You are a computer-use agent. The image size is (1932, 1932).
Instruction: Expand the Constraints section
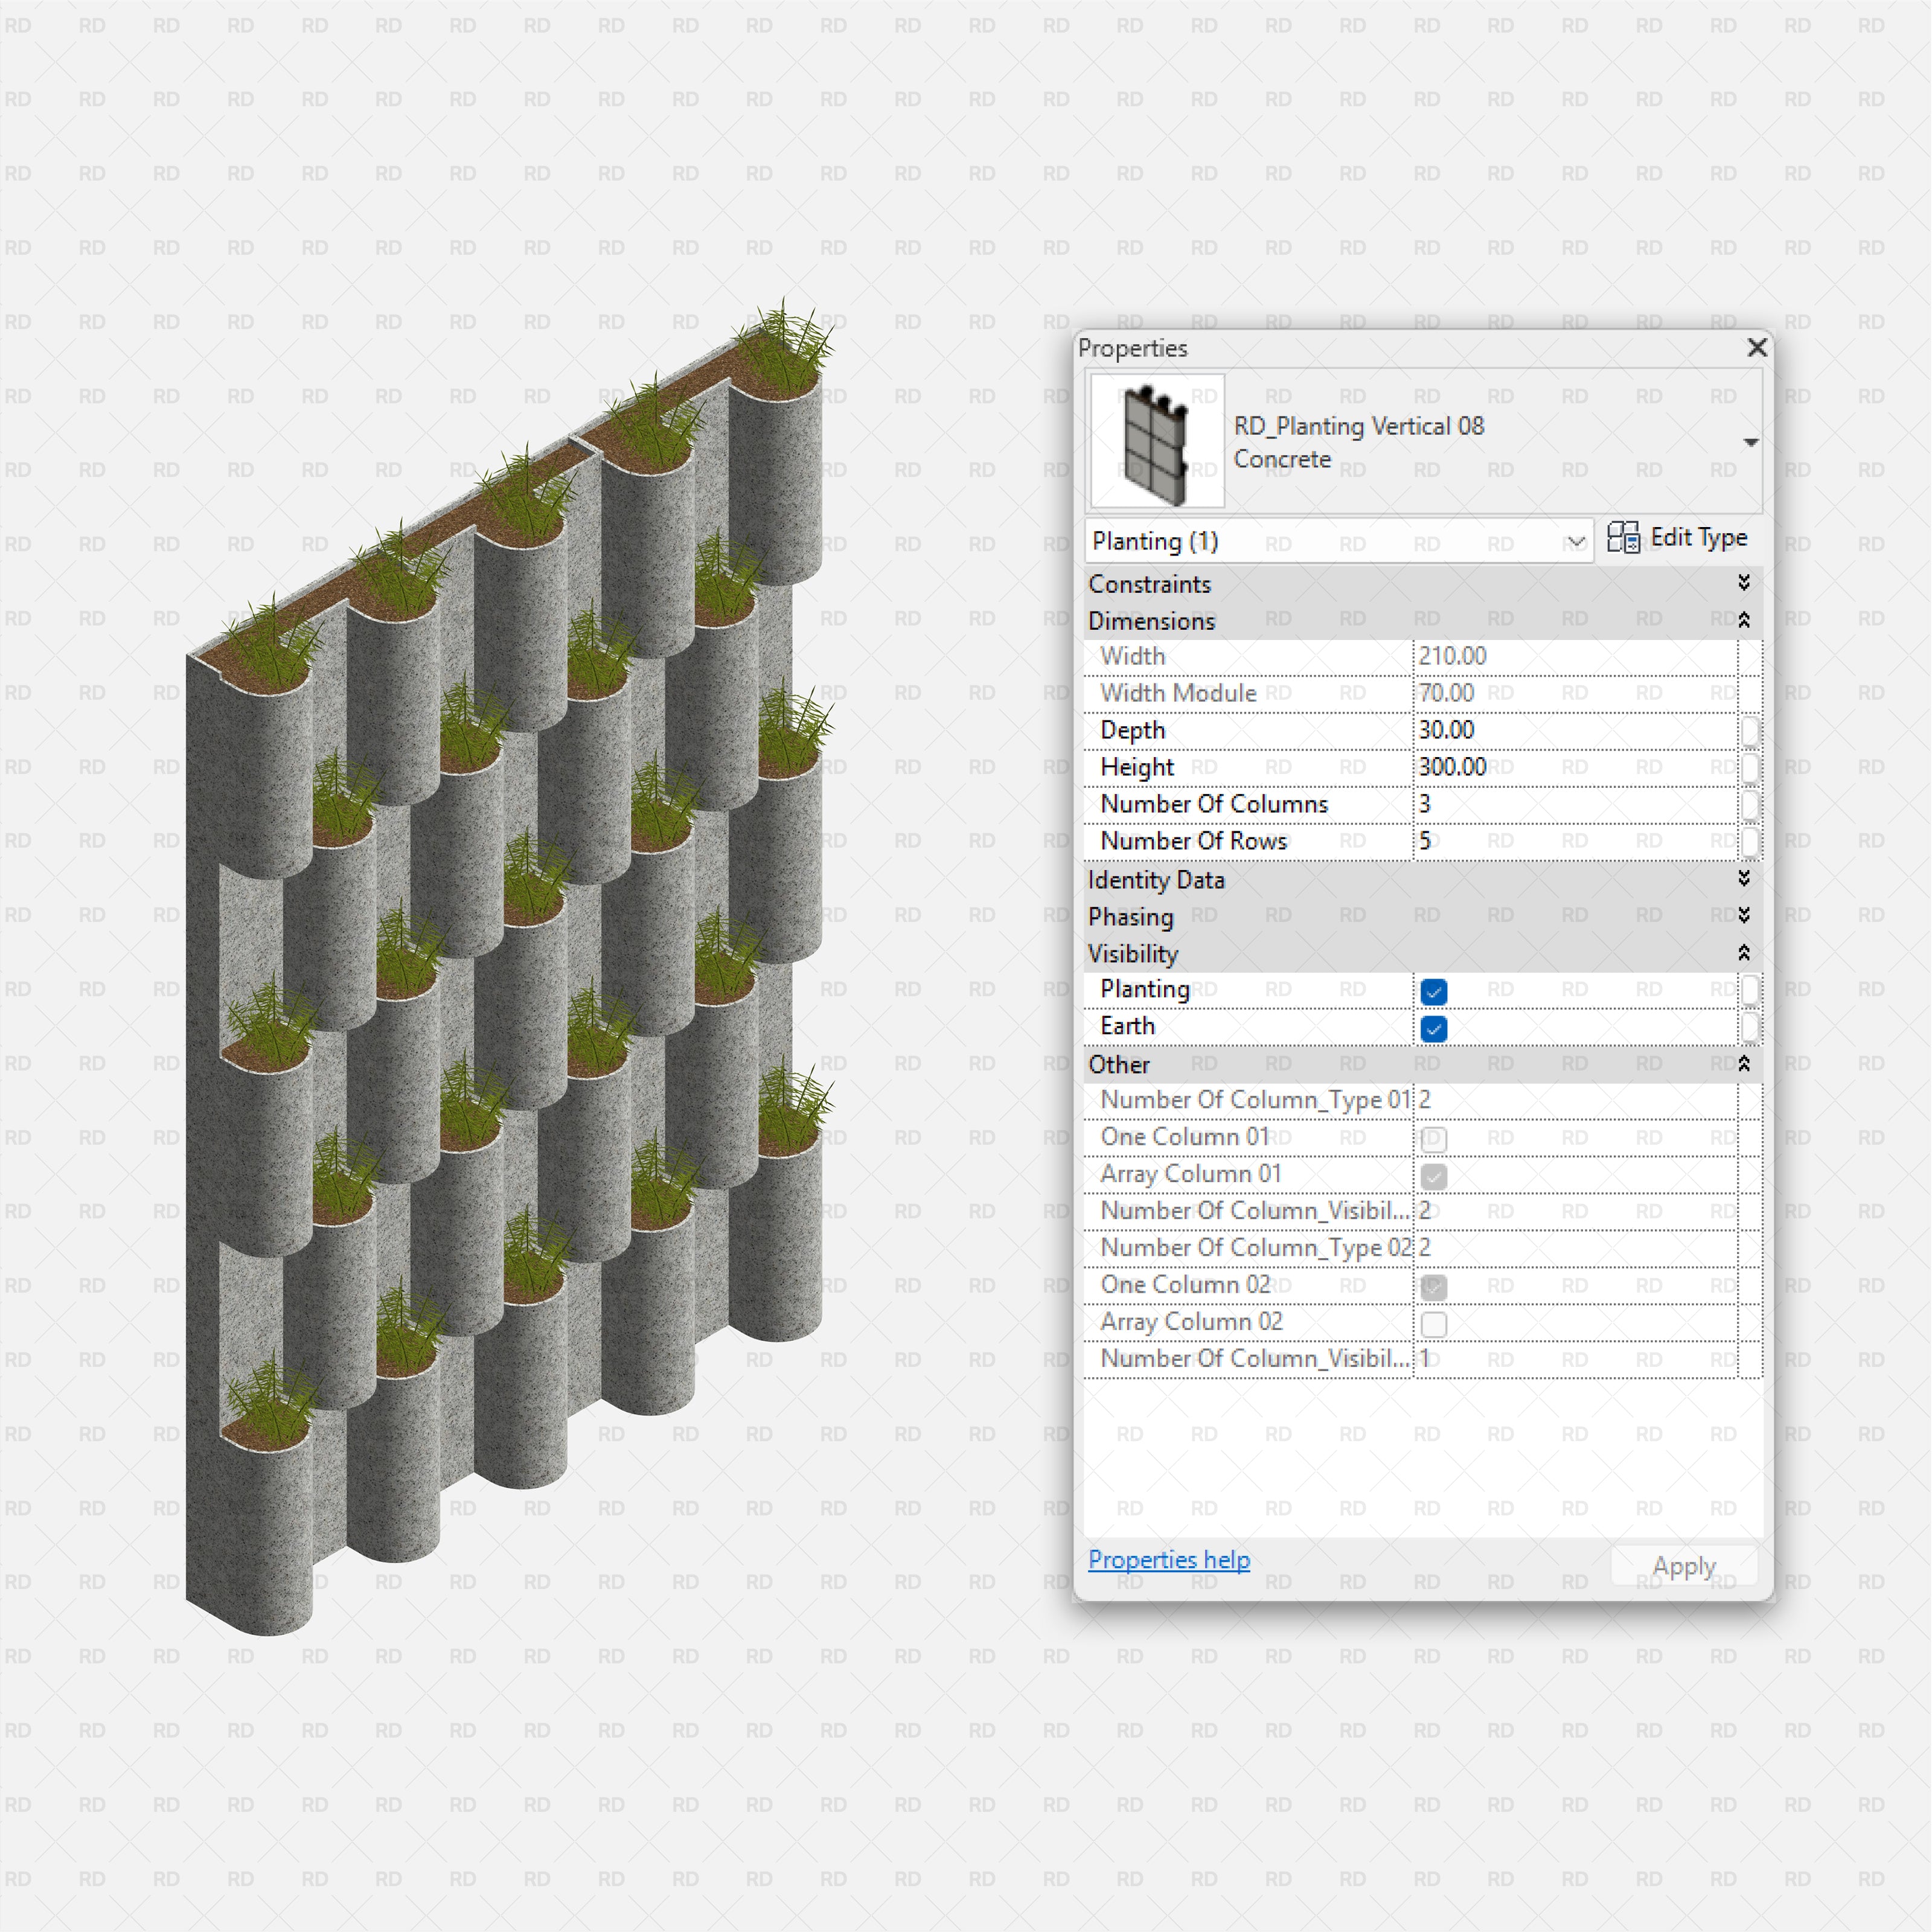1744,583
